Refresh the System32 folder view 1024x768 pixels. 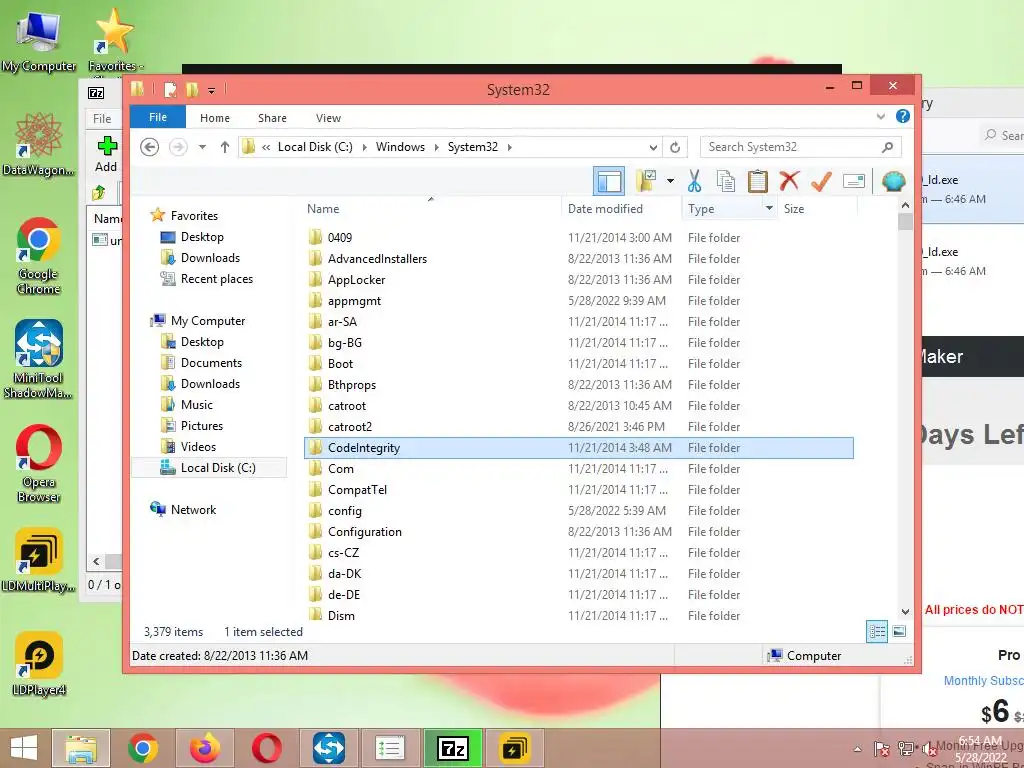675,147
